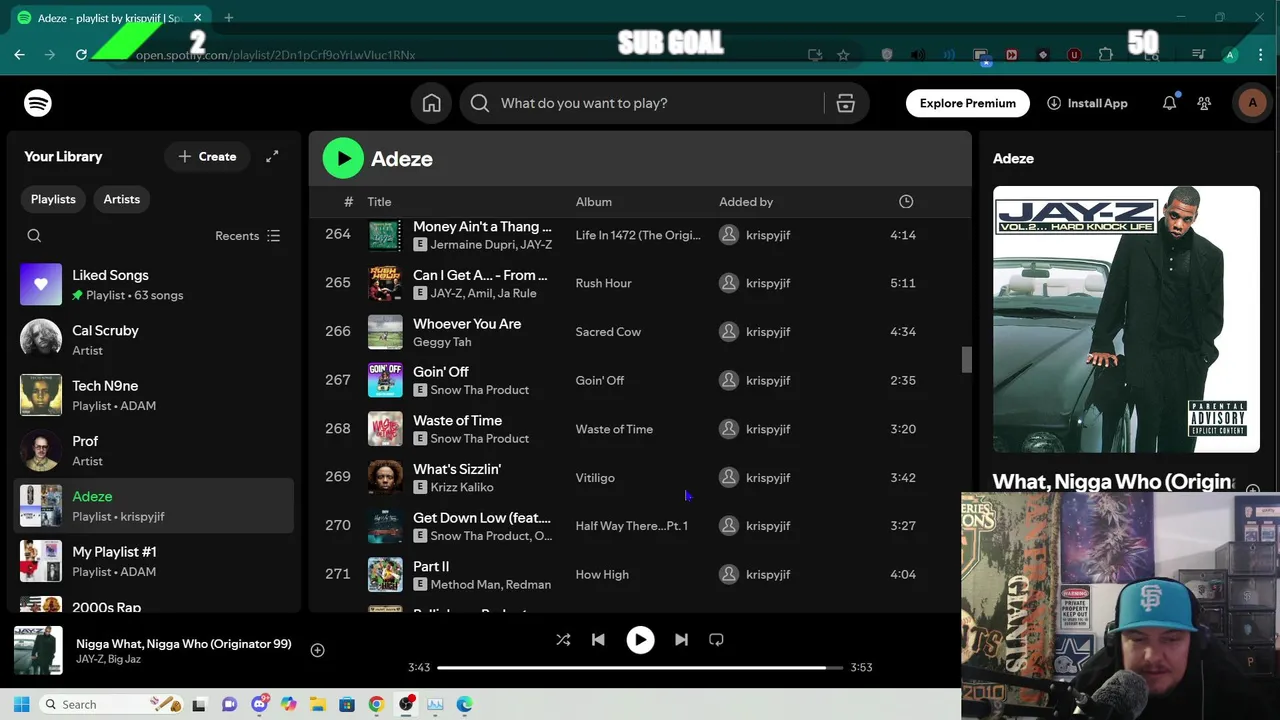The height and width of the screenshot is (720, 1280).
Task: Open the Friend Activity icon
Action: pos(1204,103)
